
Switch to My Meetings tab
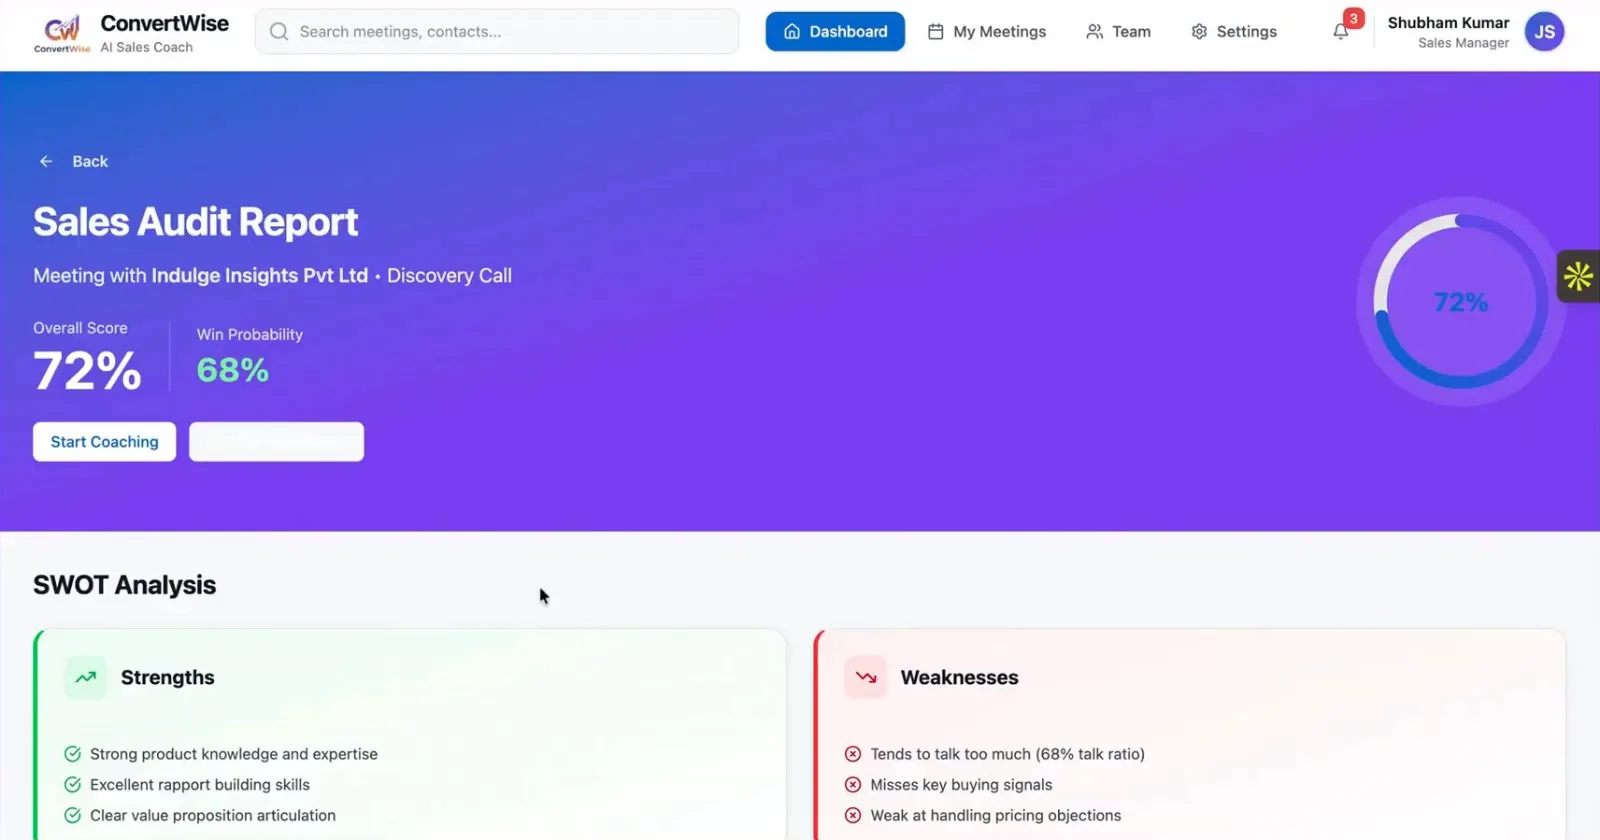coord(987,32)
